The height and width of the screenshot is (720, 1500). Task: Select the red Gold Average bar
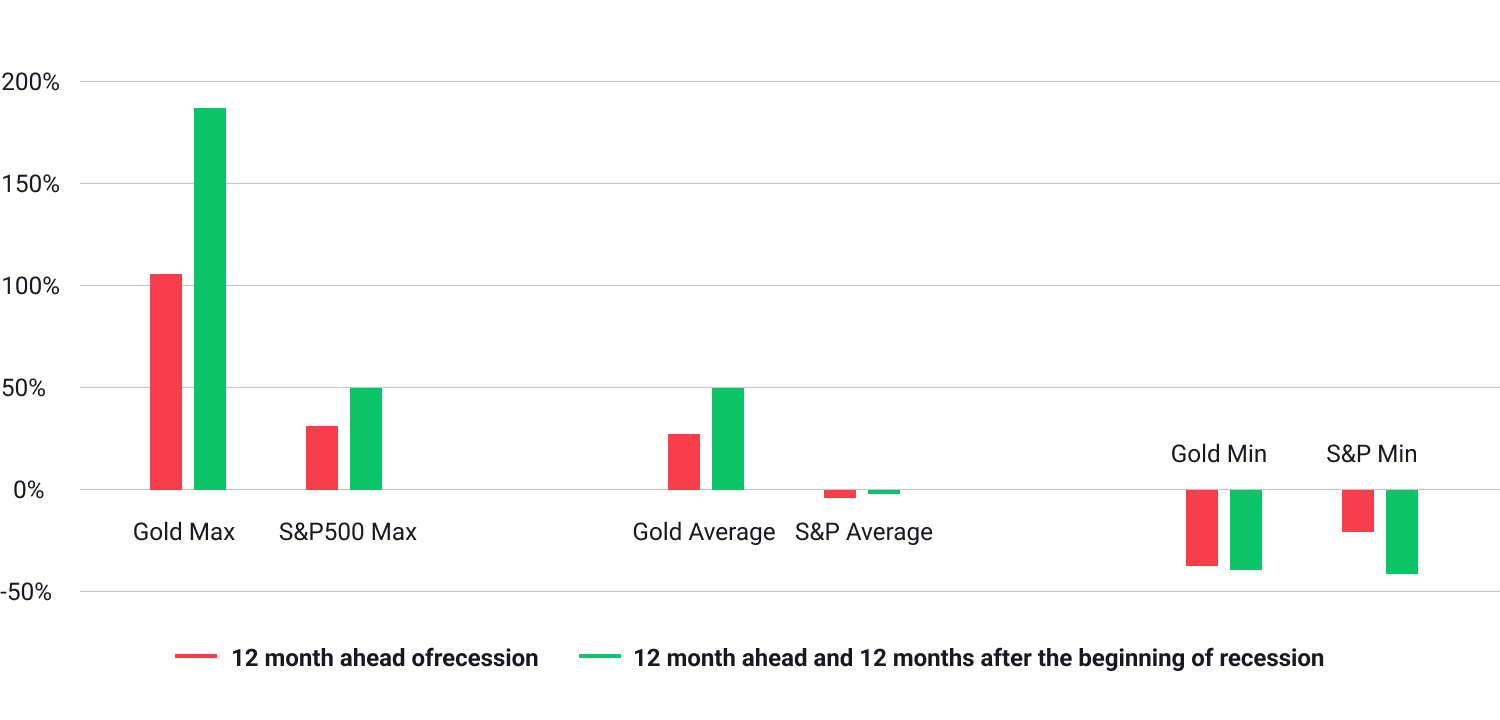click(x=684, y=461)
